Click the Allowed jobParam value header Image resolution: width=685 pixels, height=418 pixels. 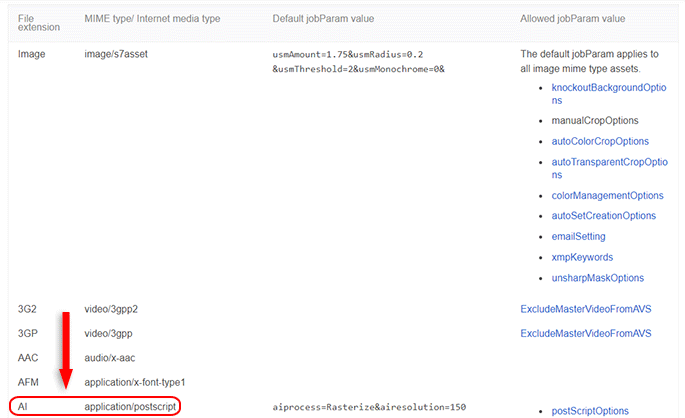(x=573, y=19)
